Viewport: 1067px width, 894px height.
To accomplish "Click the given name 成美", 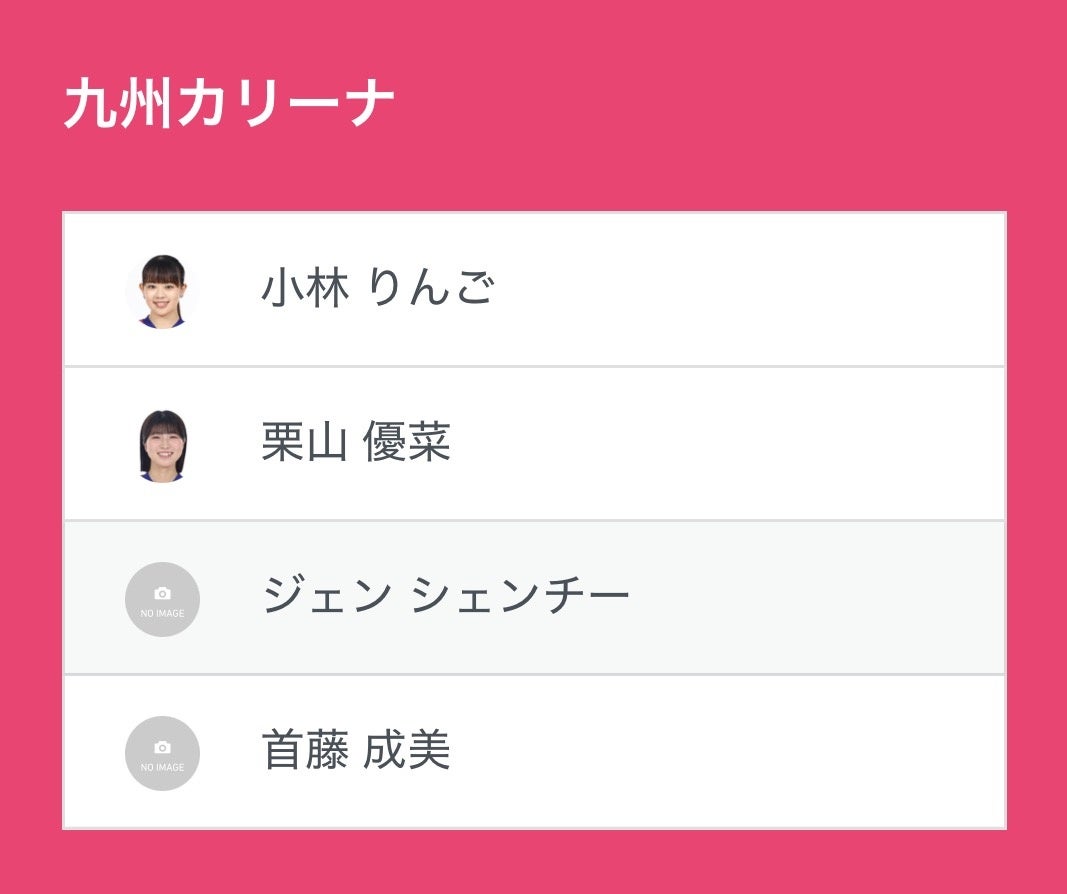I will 406,751.
